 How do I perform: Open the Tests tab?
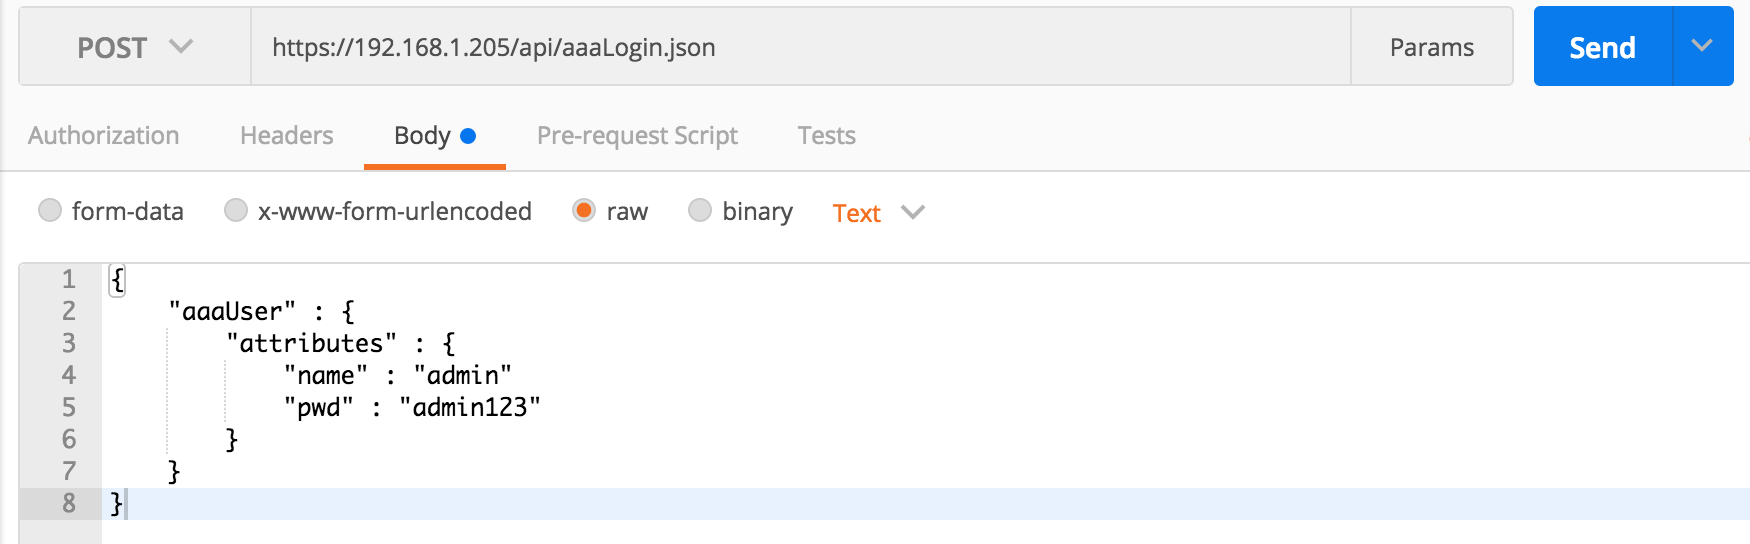click(827, 135)
